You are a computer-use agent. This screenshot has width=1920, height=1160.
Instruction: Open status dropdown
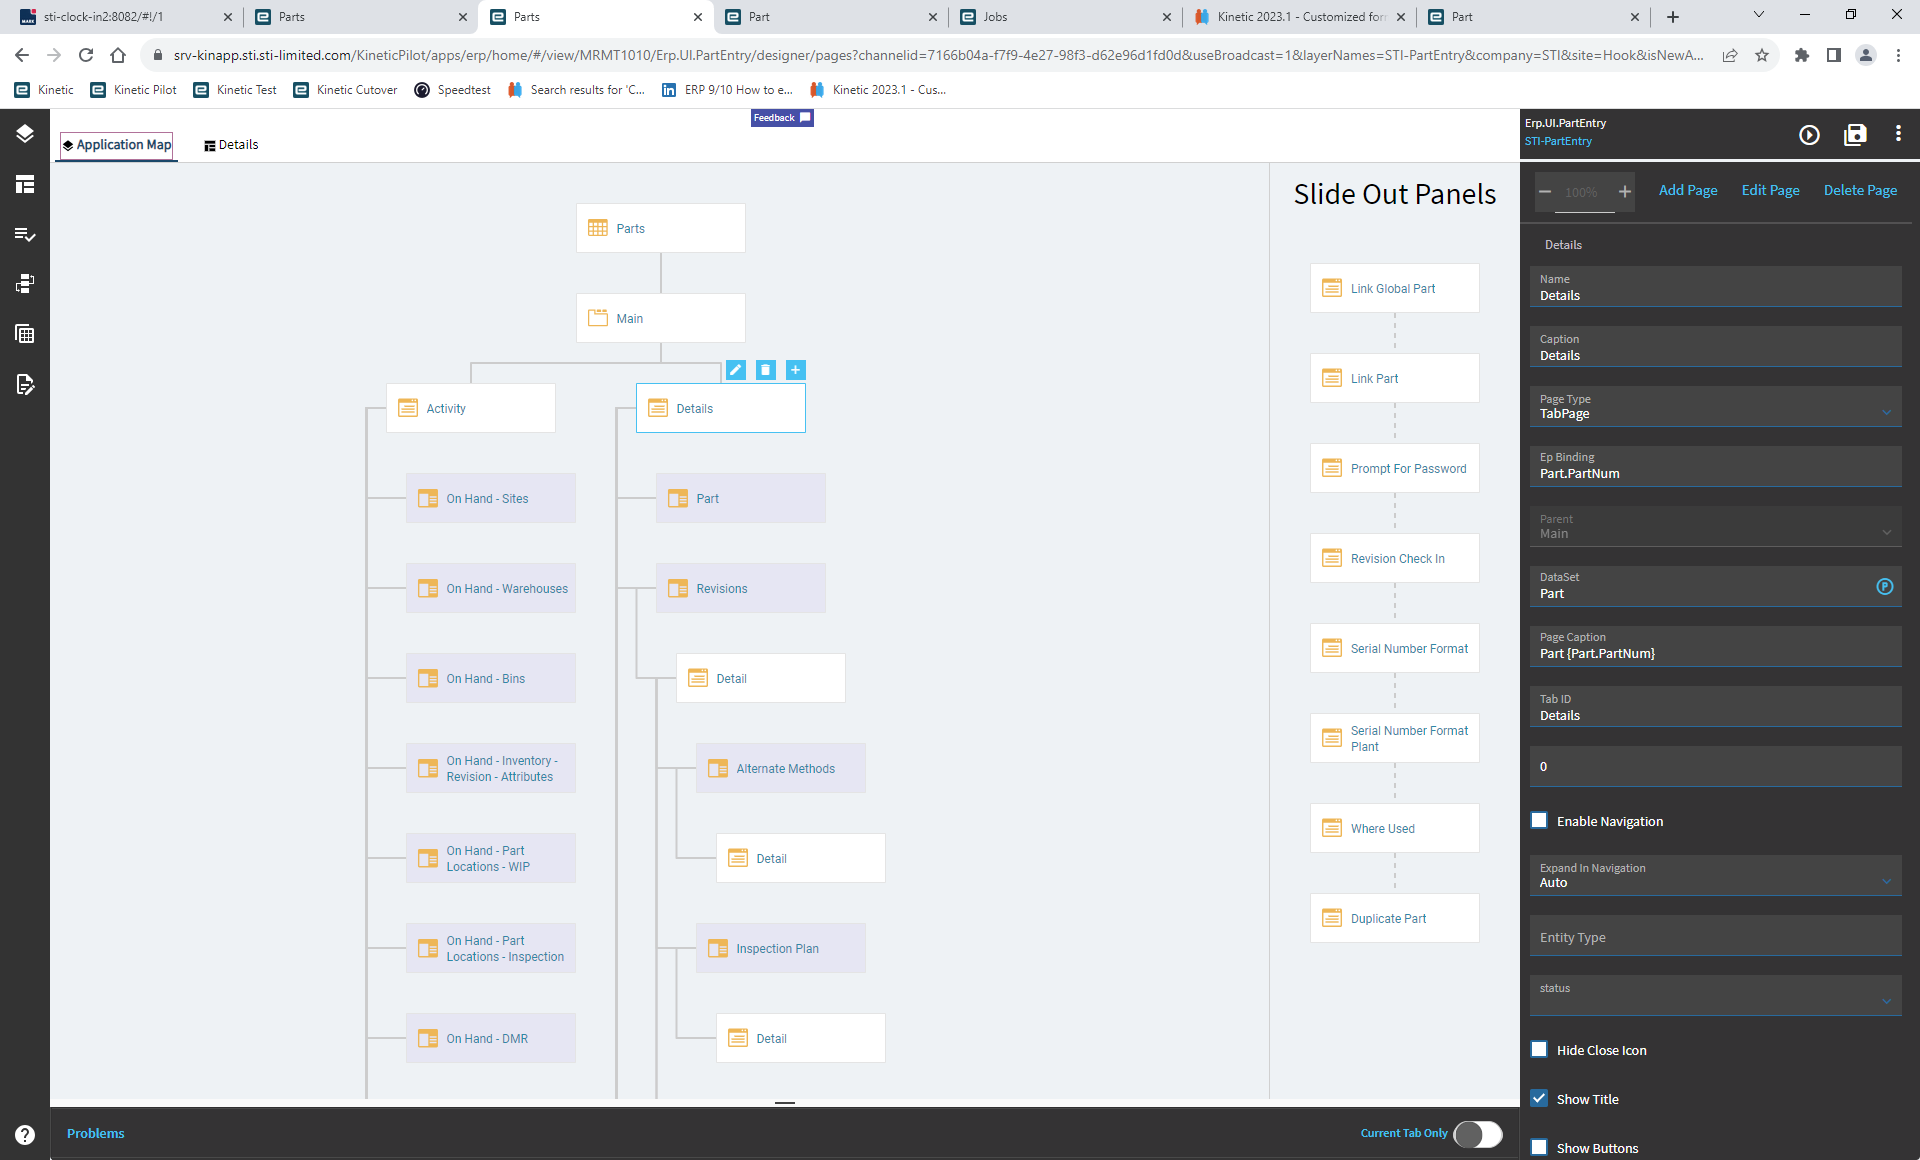tap(1716, 995)
